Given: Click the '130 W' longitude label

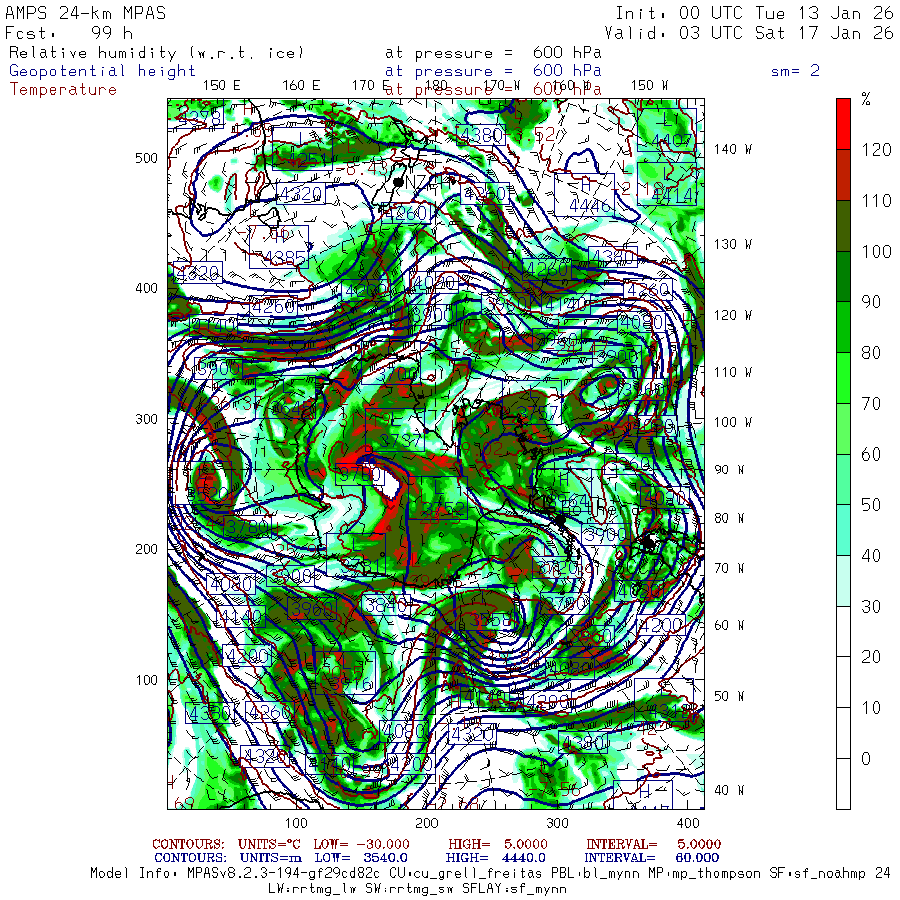Looking at the screenshot, I should pos(732,244).
